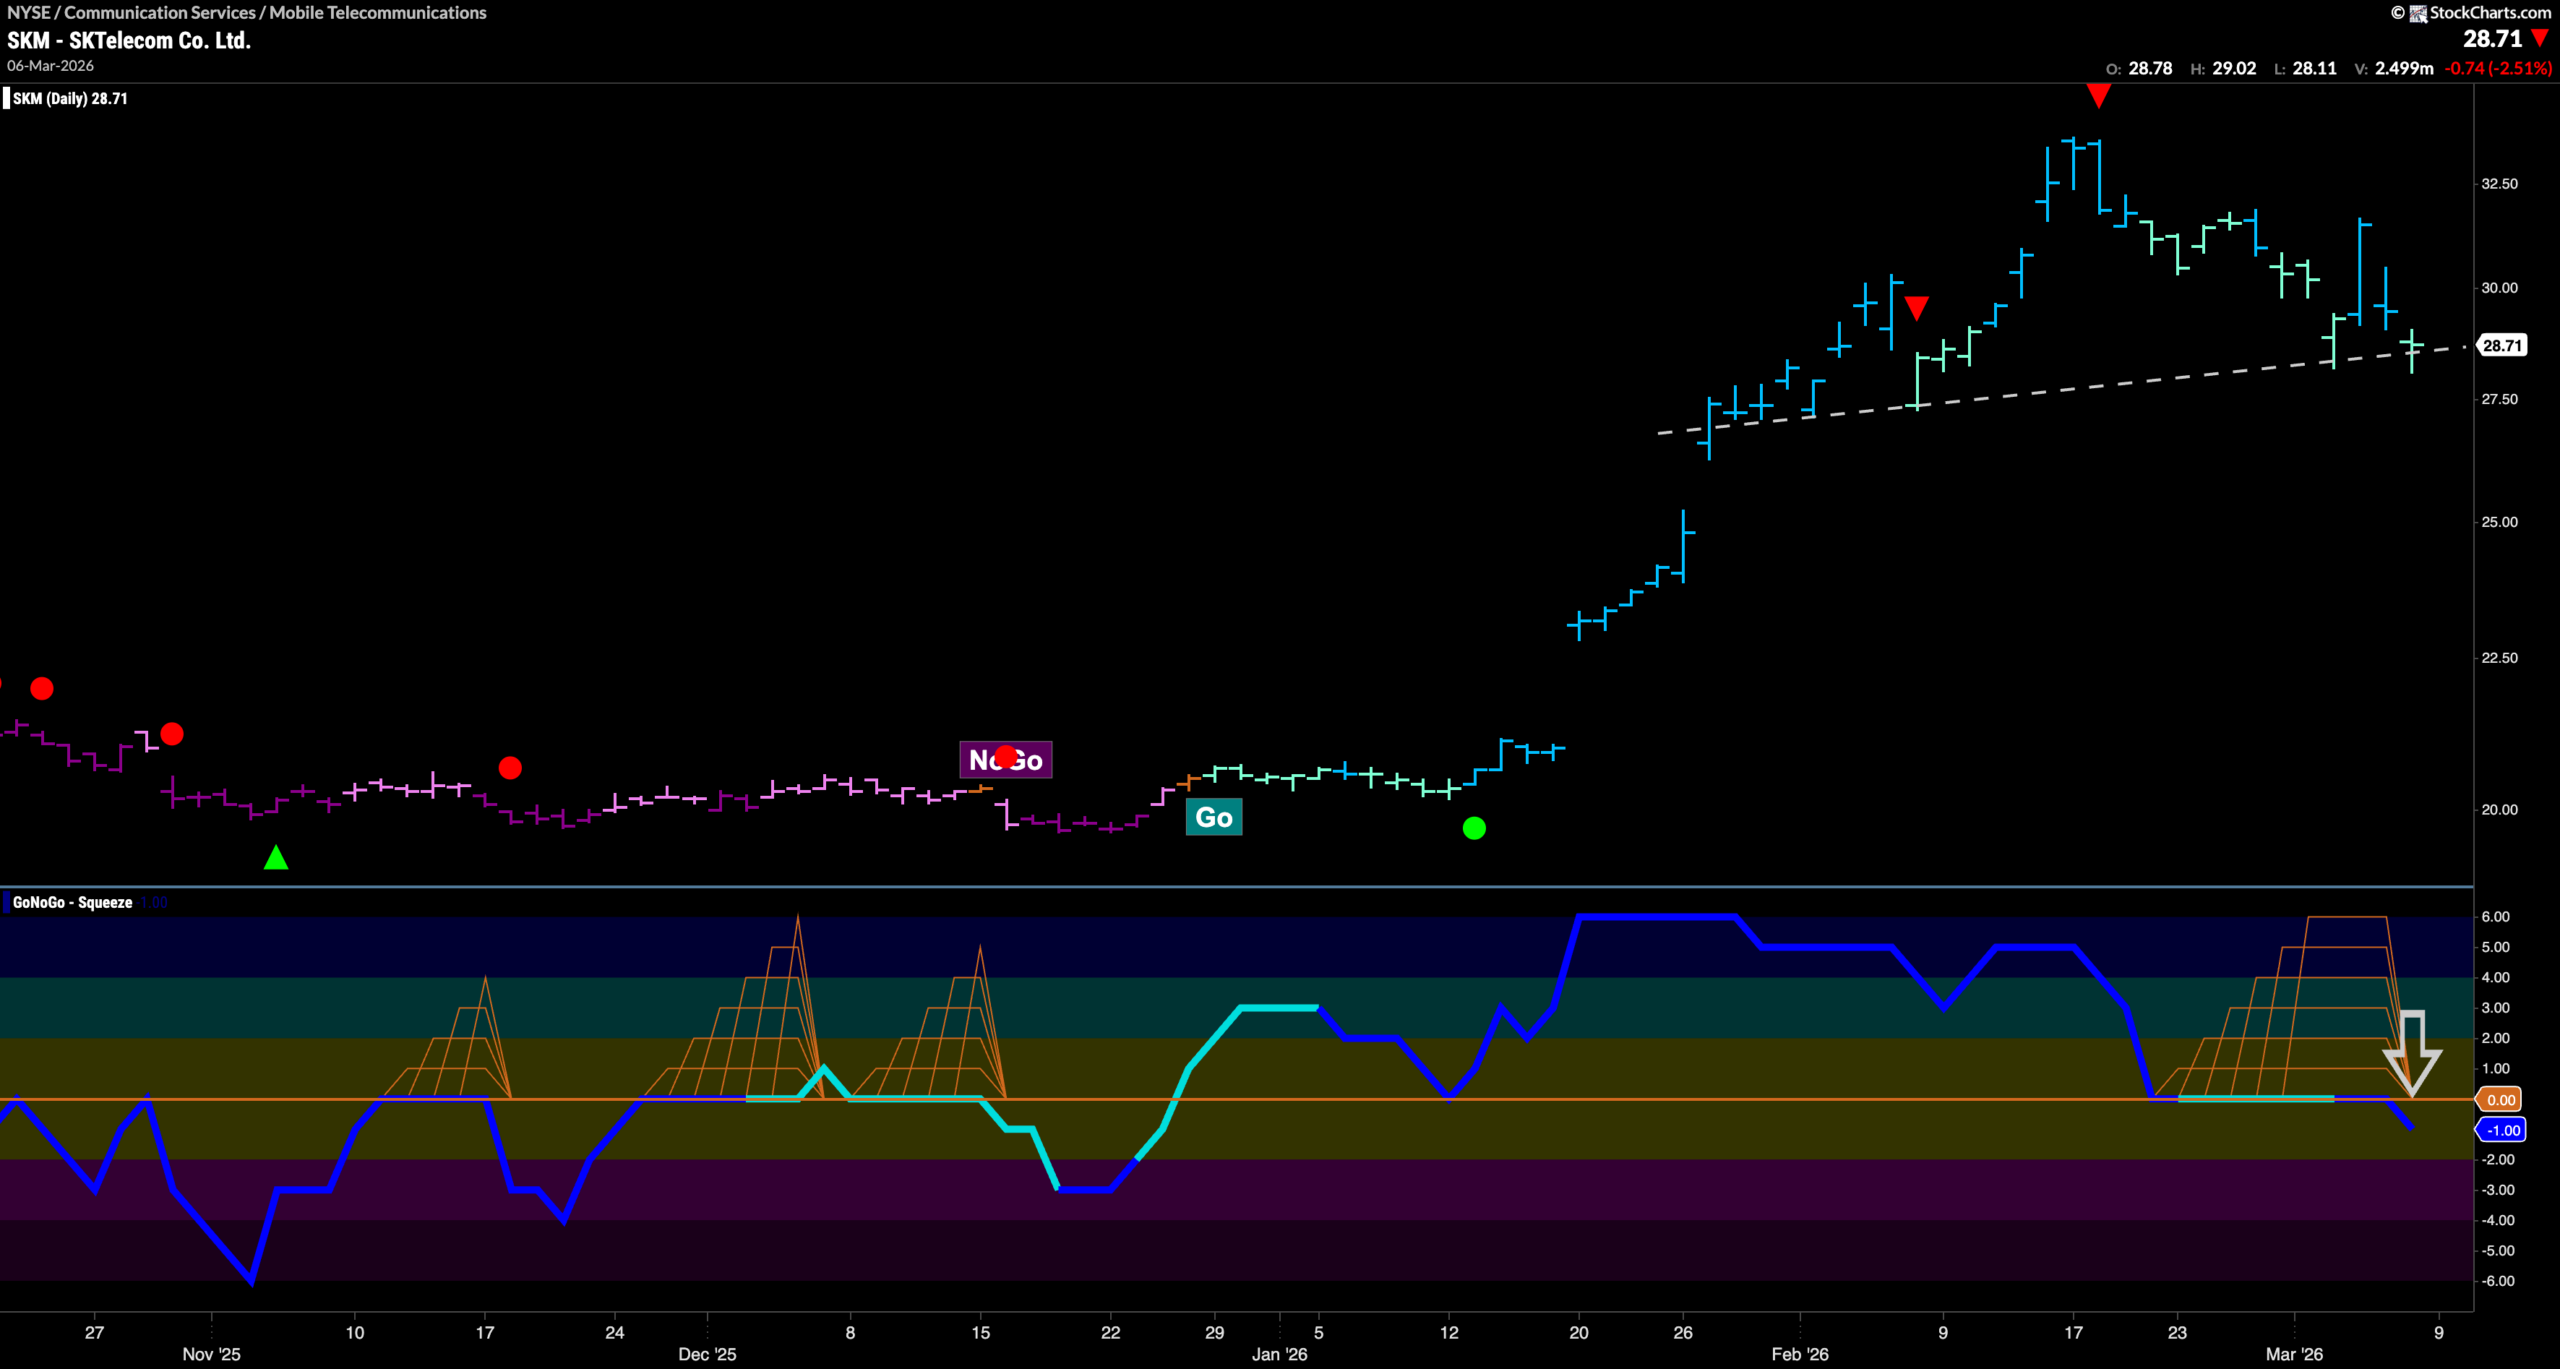Image resolution: width=2560 pixels, height=1369 pixels.
Task: Select the green circle marker below the January 12 bars
Action: pos(1474,828)
